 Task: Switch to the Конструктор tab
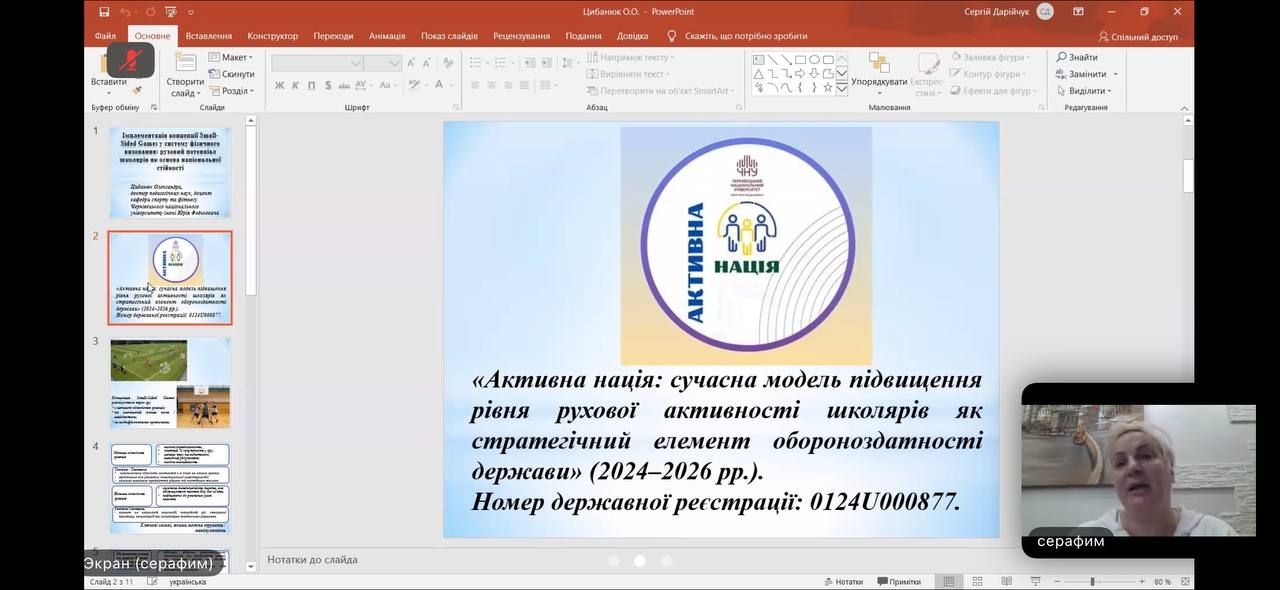[x=273, y=36]
